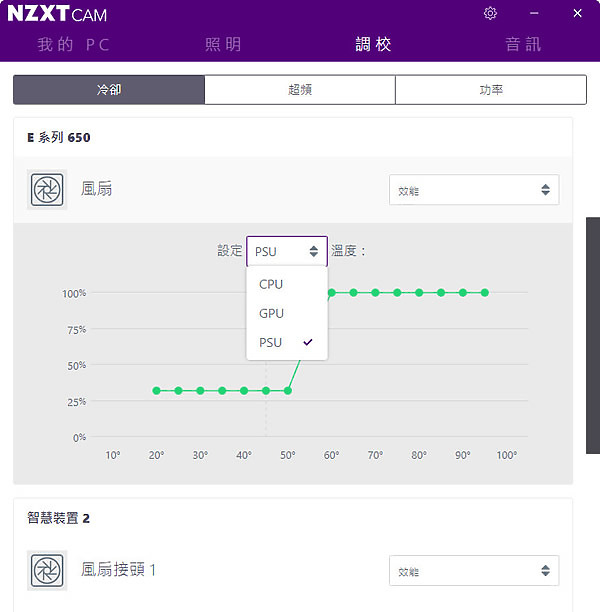Minimize the NZXT CAM window
600x612 pixels.
pyautogui.click(x=534, y=13)
